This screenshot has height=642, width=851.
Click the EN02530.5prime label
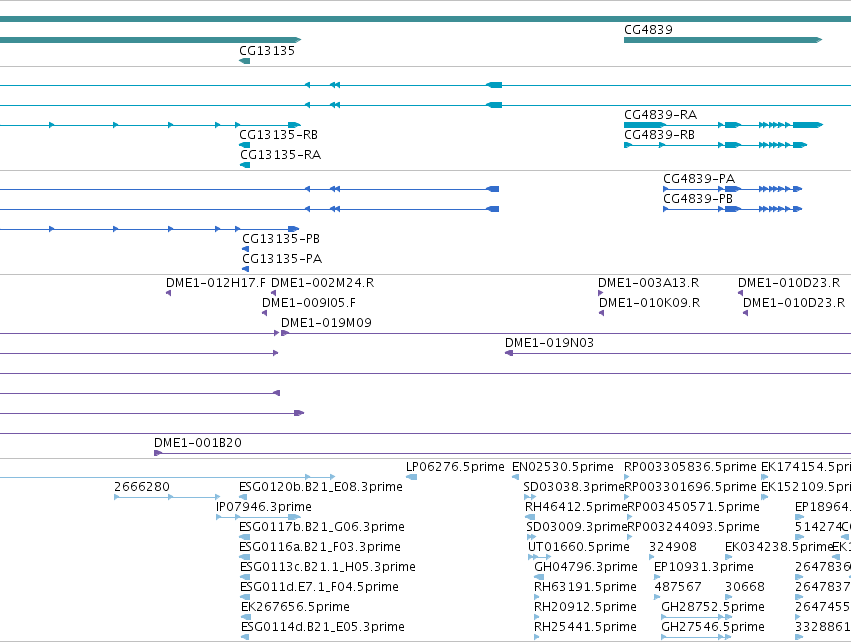[563, 467]
